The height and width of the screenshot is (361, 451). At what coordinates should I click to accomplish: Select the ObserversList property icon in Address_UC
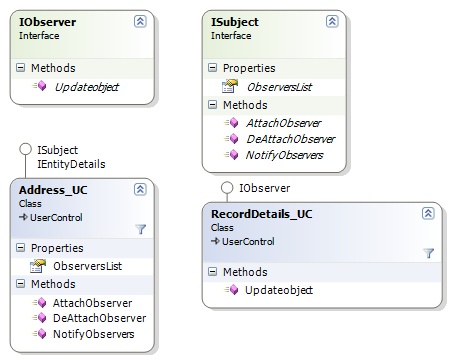tap(38, 266)
